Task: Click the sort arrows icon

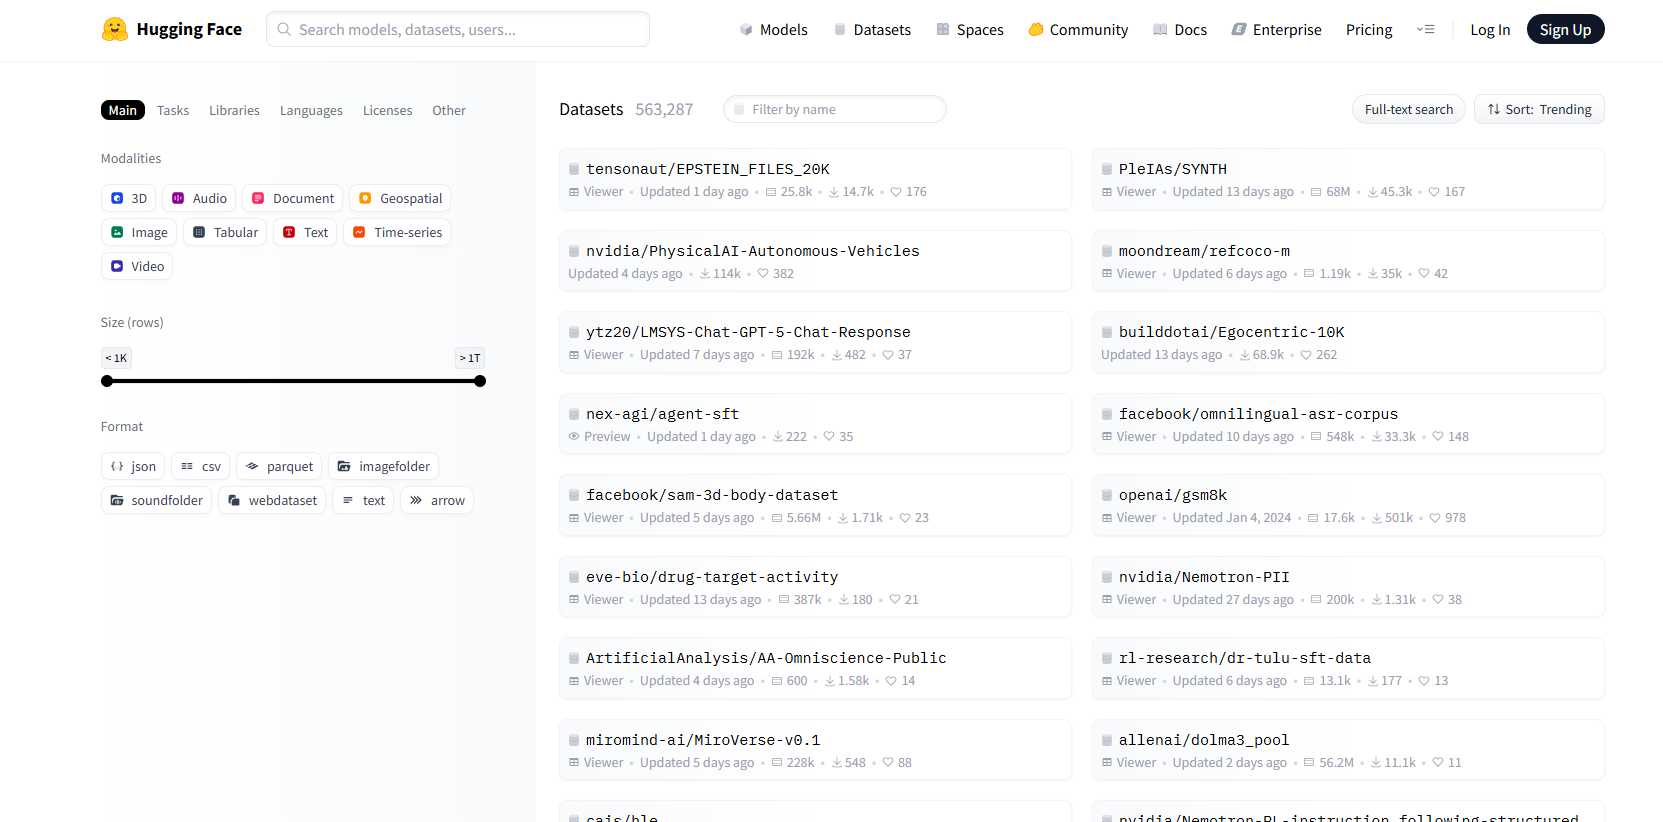Action: tap(1494, 109)
